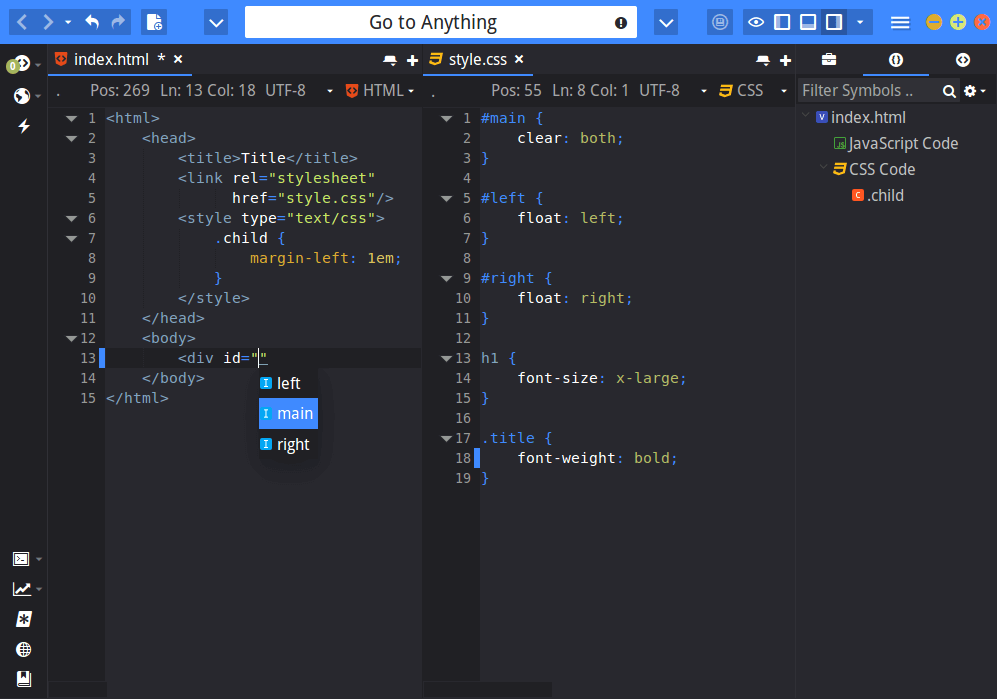Close the style.css tab

click(519, 59)
